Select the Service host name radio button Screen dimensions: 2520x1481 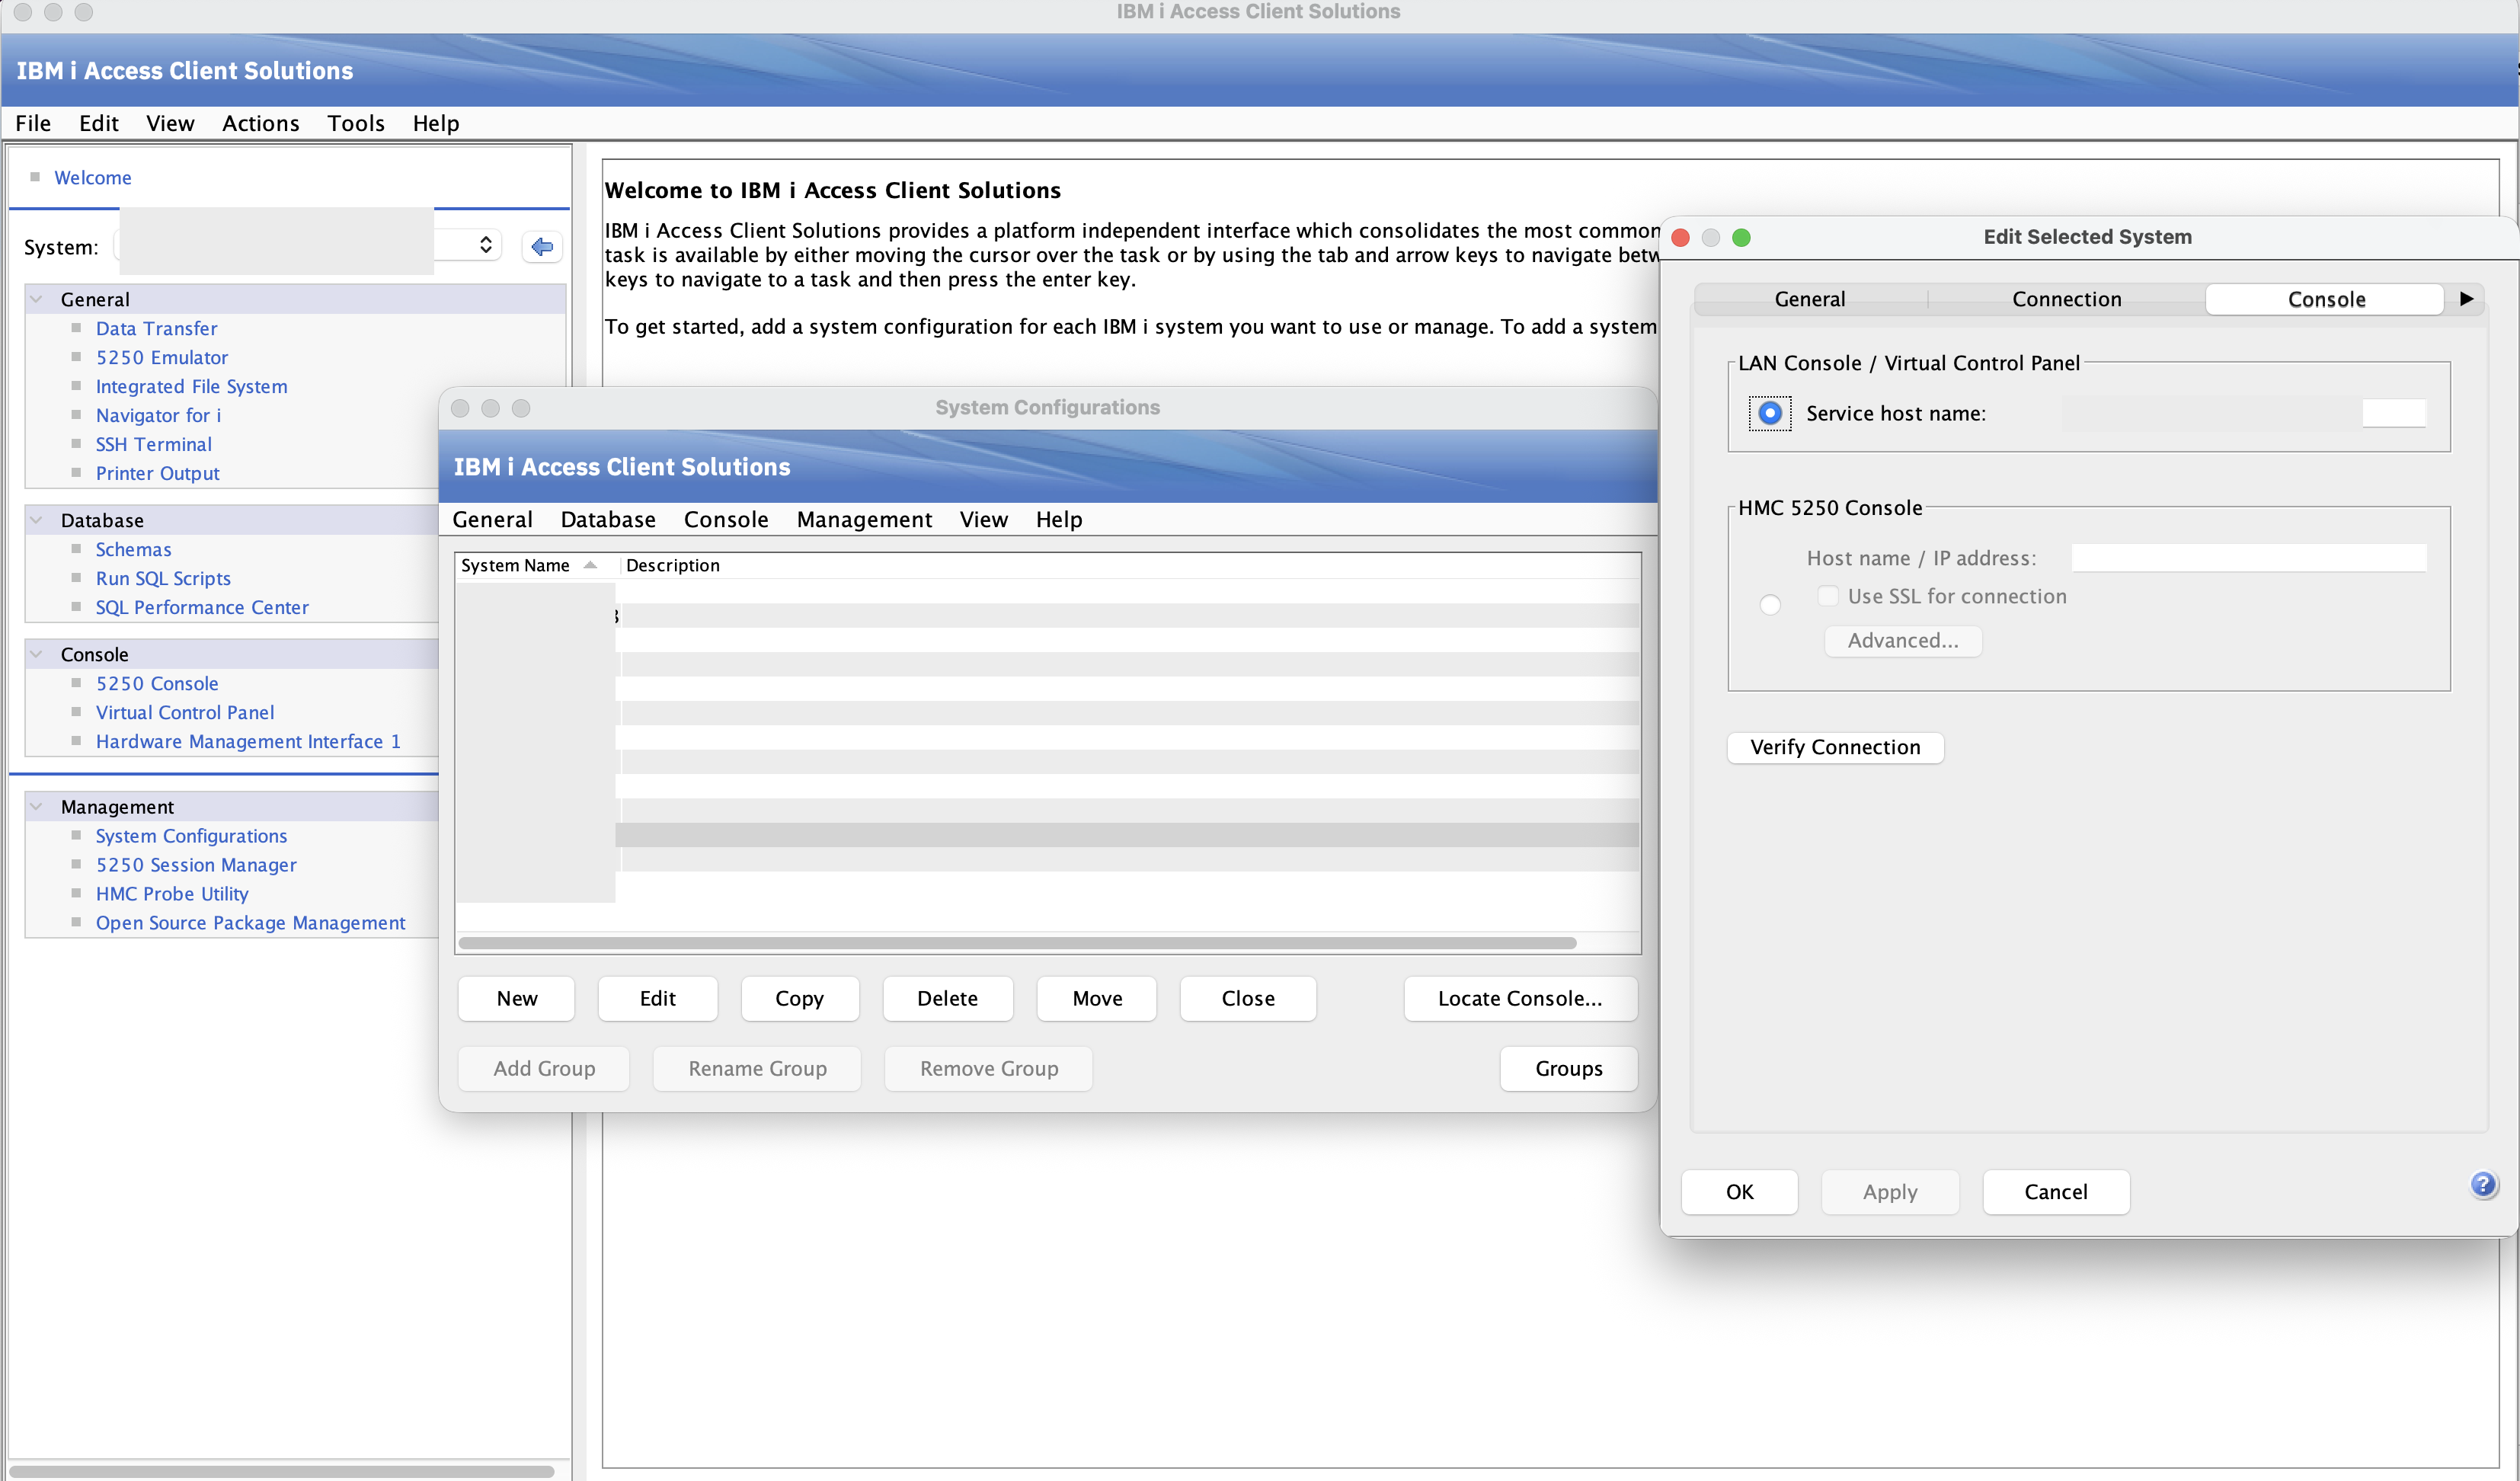click(1770, 413)
